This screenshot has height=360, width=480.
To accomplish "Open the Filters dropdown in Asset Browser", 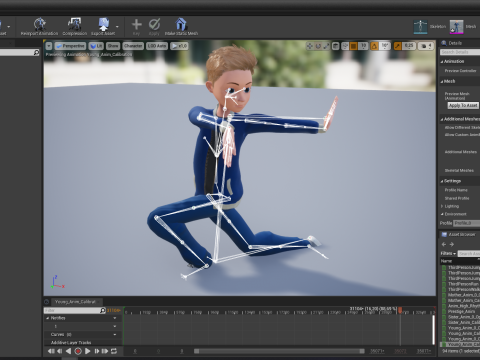I will tap(448, 254).
